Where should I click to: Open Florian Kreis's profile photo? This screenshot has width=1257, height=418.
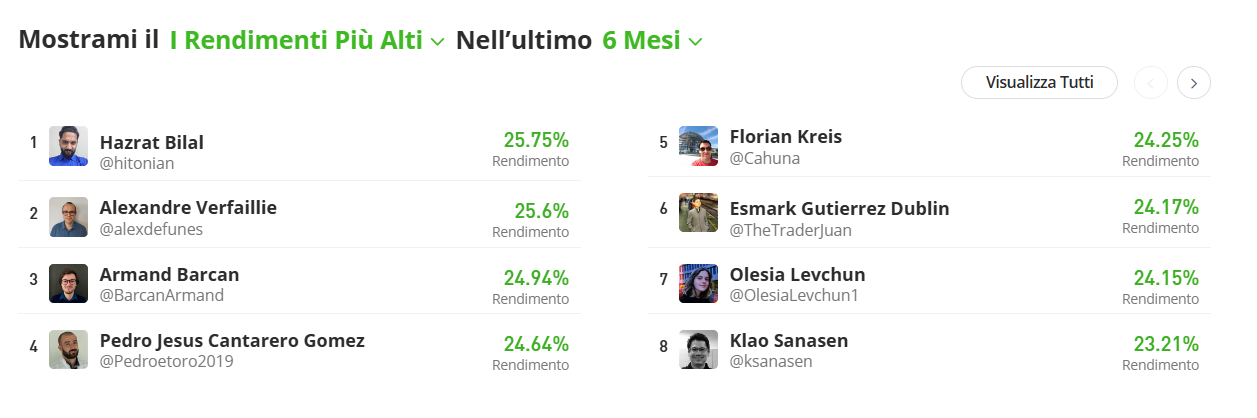tap(698, 146)
